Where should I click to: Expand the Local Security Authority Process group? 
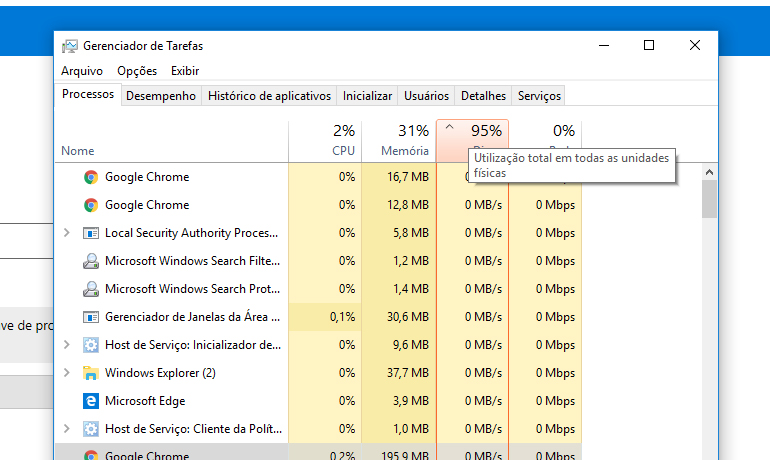coord(67,233)
